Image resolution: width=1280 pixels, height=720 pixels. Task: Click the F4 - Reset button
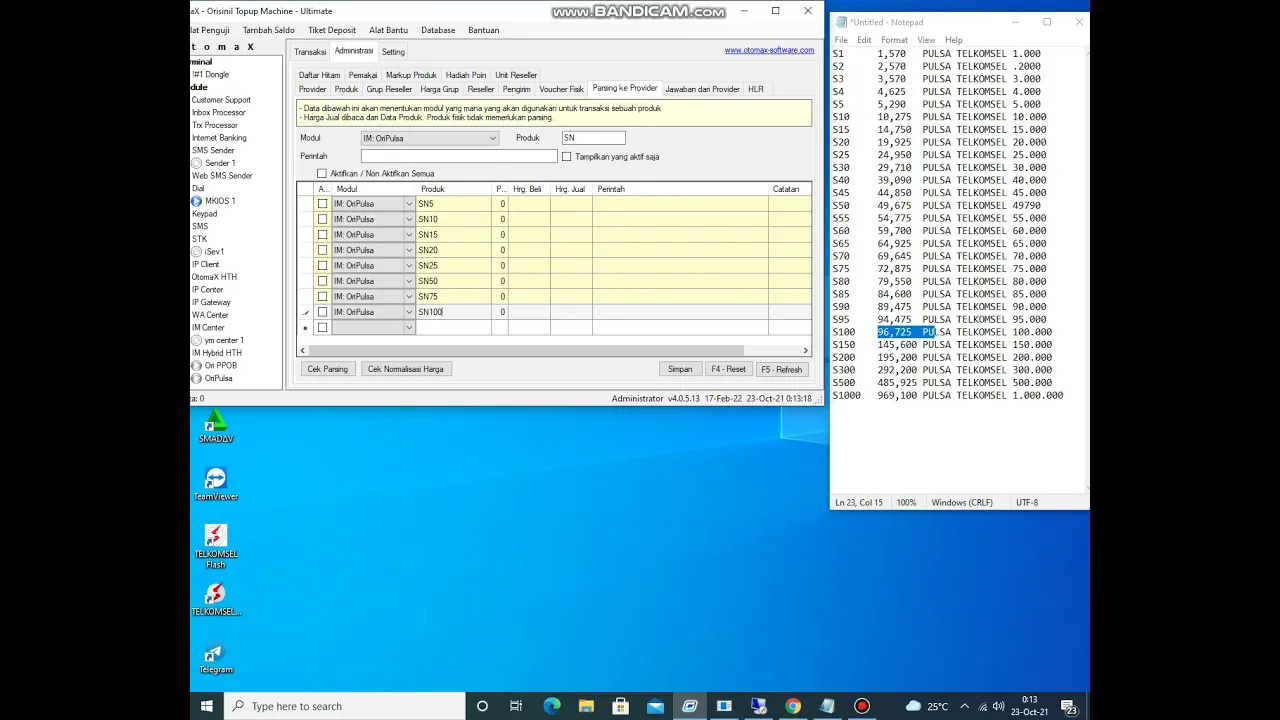tap(728, 369)
